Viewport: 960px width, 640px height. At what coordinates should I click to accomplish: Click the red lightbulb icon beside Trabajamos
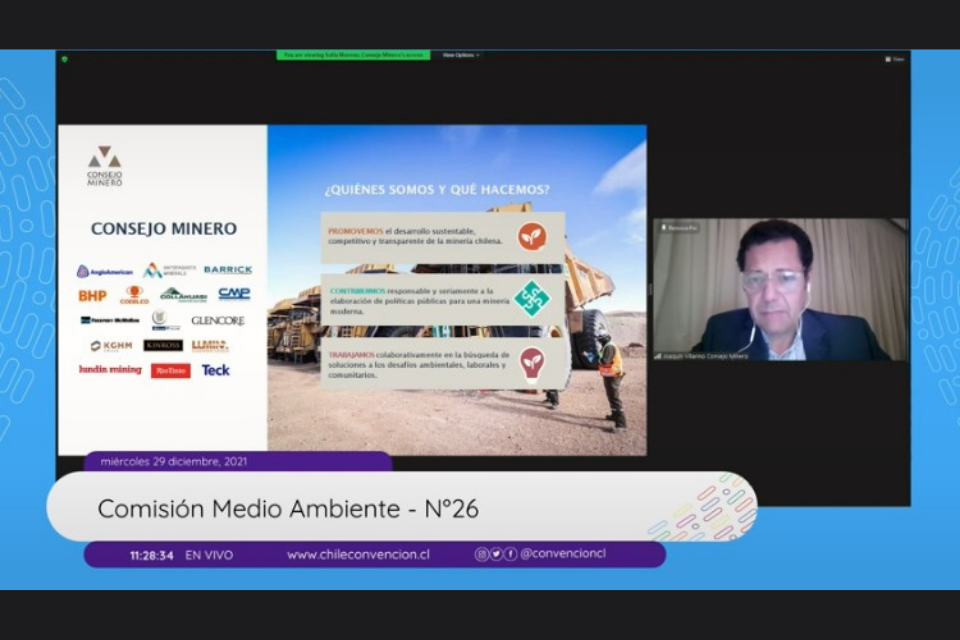[531, 364]
